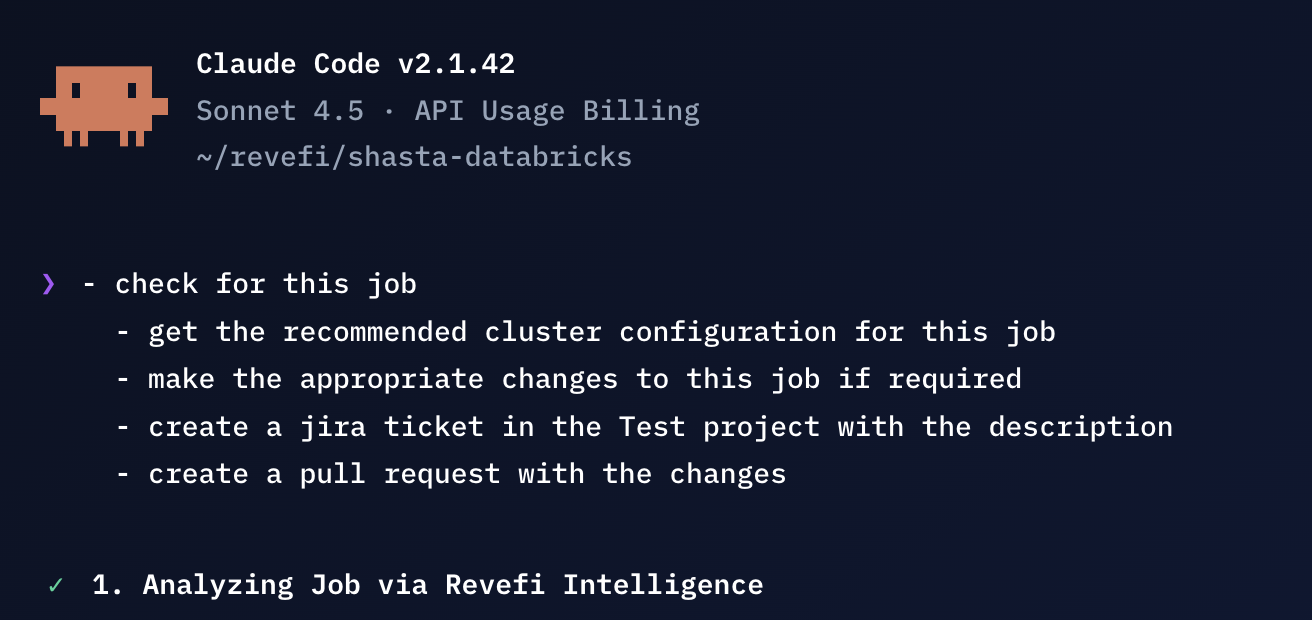Open the ~/revefi/shasta-databricks path

tap(414, 157)
